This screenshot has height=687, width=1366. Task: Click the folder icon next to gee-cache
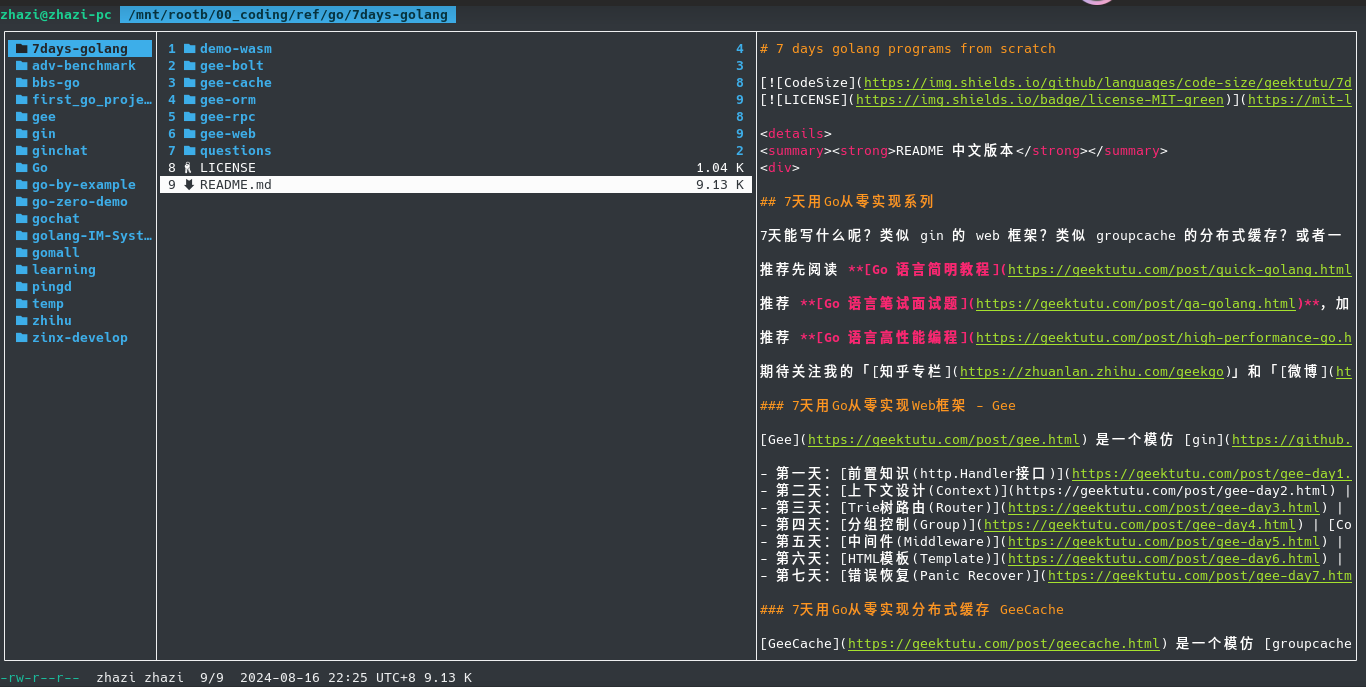coord(189,83)
